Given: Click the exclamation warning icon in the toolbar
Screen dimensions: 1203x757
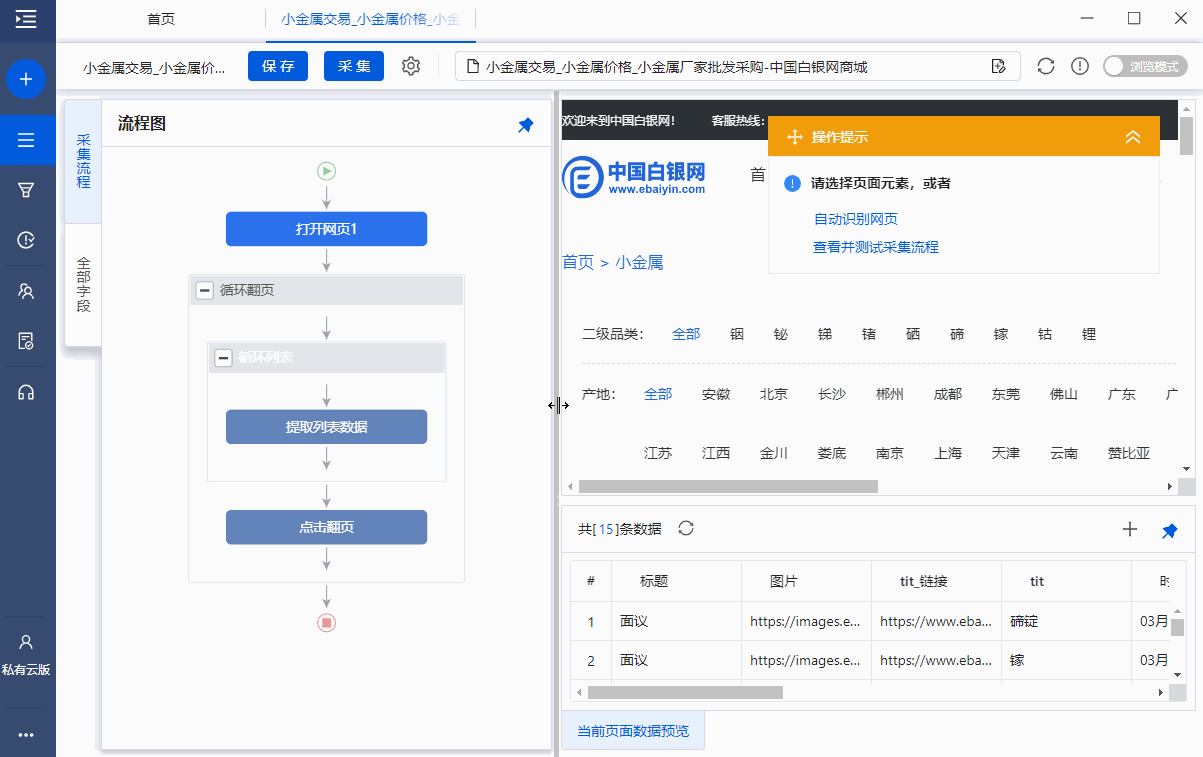Looking at the screenshot, I should coord(1080,65).
